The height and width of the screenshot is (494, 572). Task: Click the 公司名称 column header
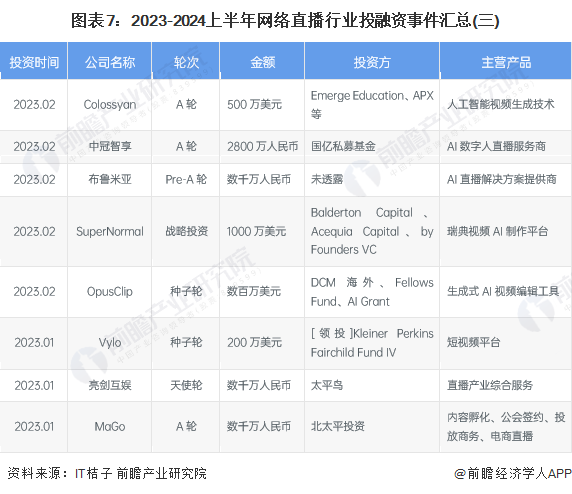pyautogui.click(x=110, y=62)
